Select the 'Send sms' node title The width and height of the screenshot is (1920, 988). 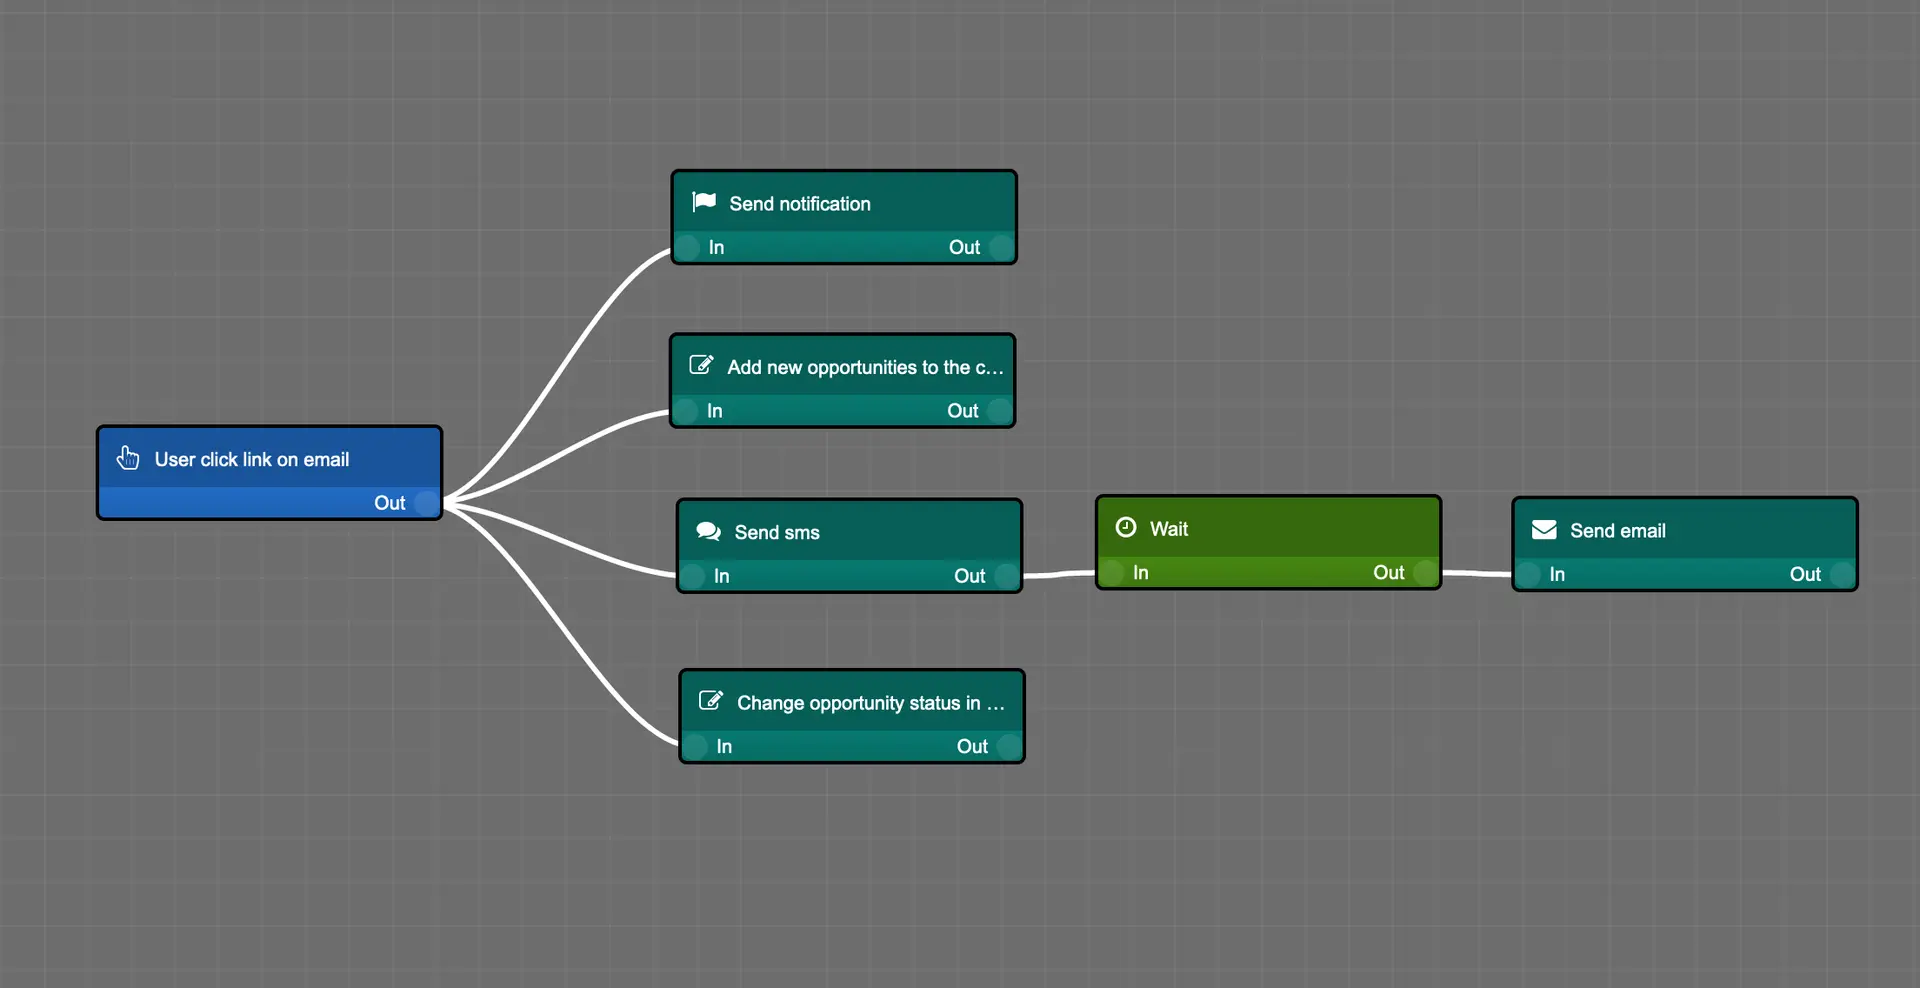coord(777,533)
